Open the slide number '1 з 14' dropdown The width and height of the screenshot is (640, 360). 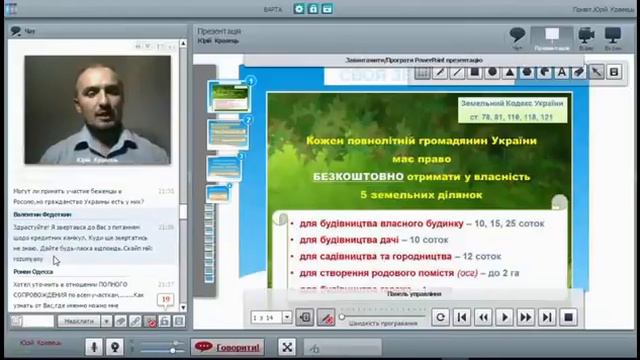coord(287,317)
